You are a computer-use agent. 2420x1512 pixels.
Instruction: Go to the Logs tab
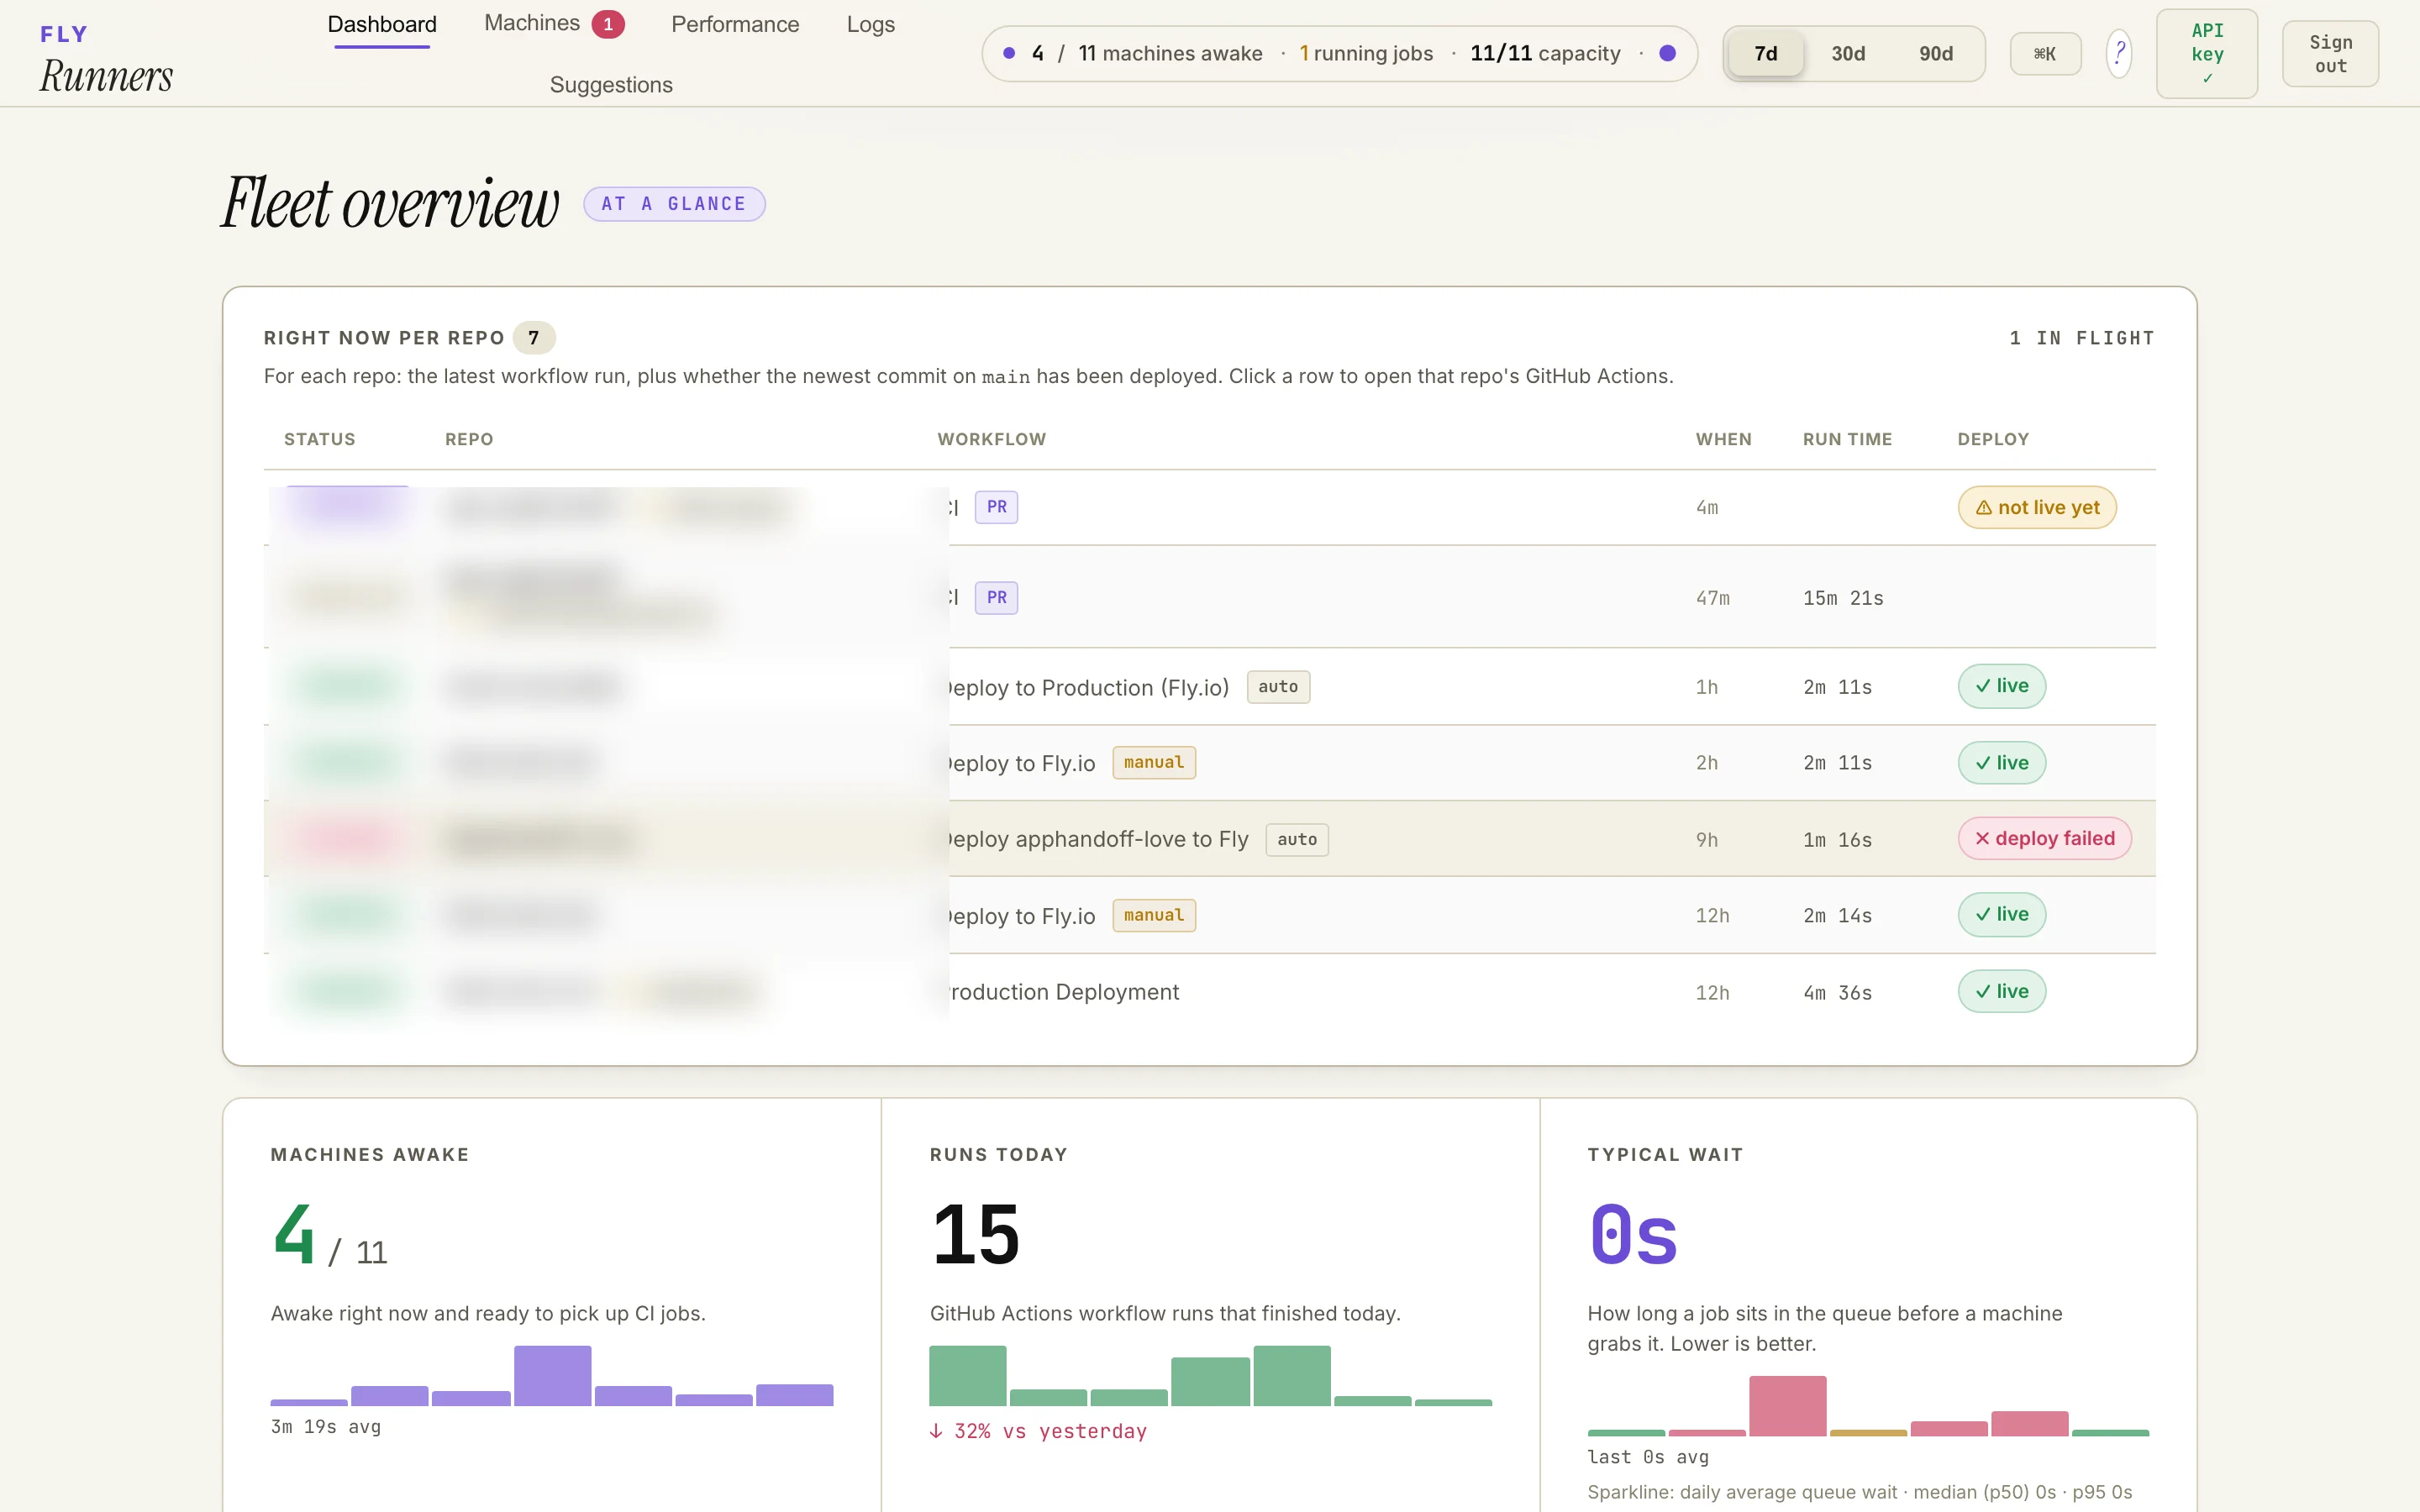(870, 24)
